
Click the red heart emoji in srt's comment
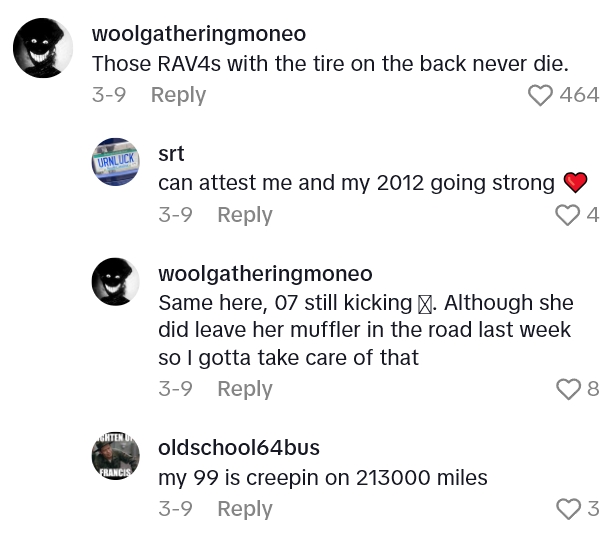[575, 183]
